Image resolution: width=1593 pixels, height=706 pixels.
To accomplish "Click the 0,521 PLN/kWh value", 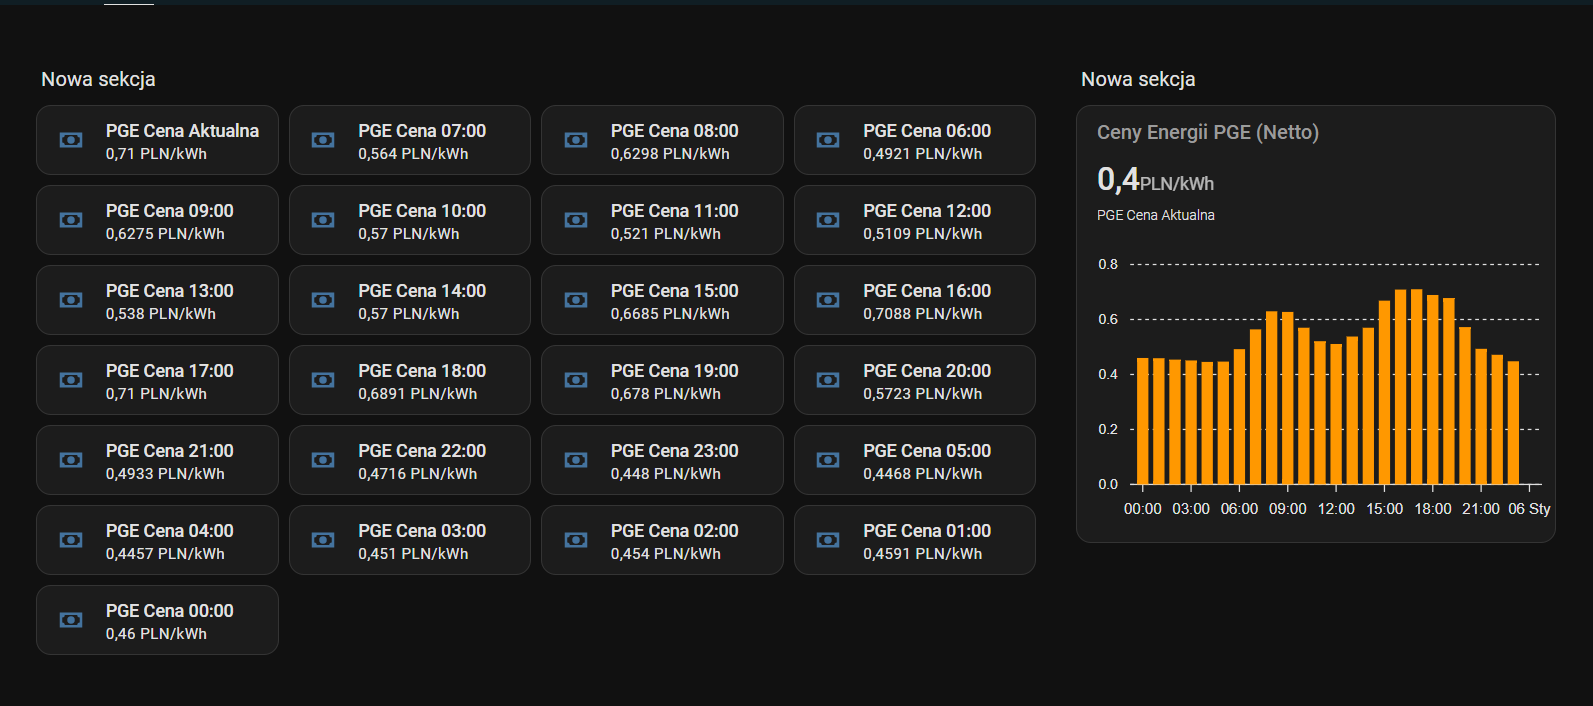I will [x=666, y=234].
